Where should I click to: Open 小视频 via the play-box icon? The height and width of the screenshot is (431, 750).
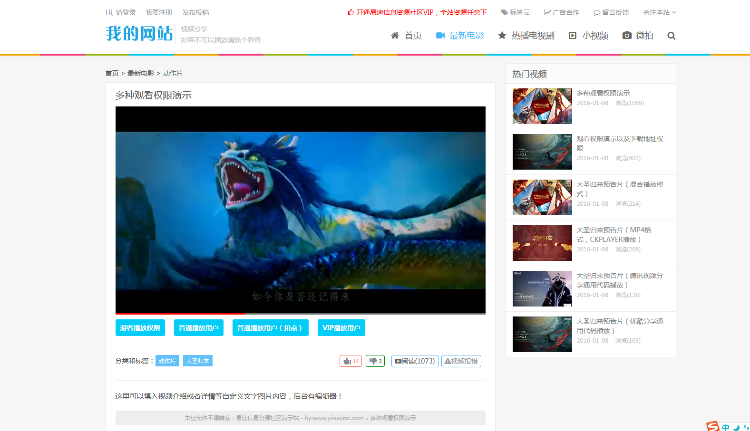click(x=588, y=35)
